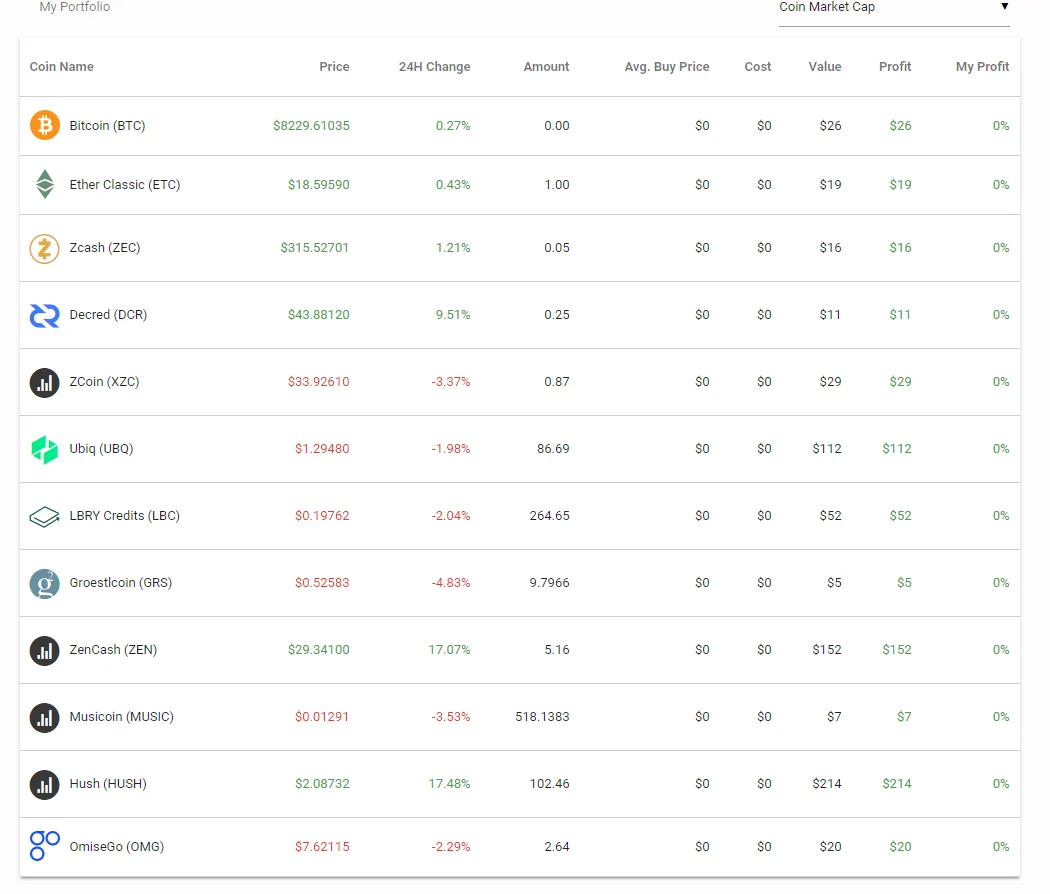Image resolution: width=1050 pixels, height=894 pixels.
Task: Click the Hush chart icon
Action: [44, 784]
